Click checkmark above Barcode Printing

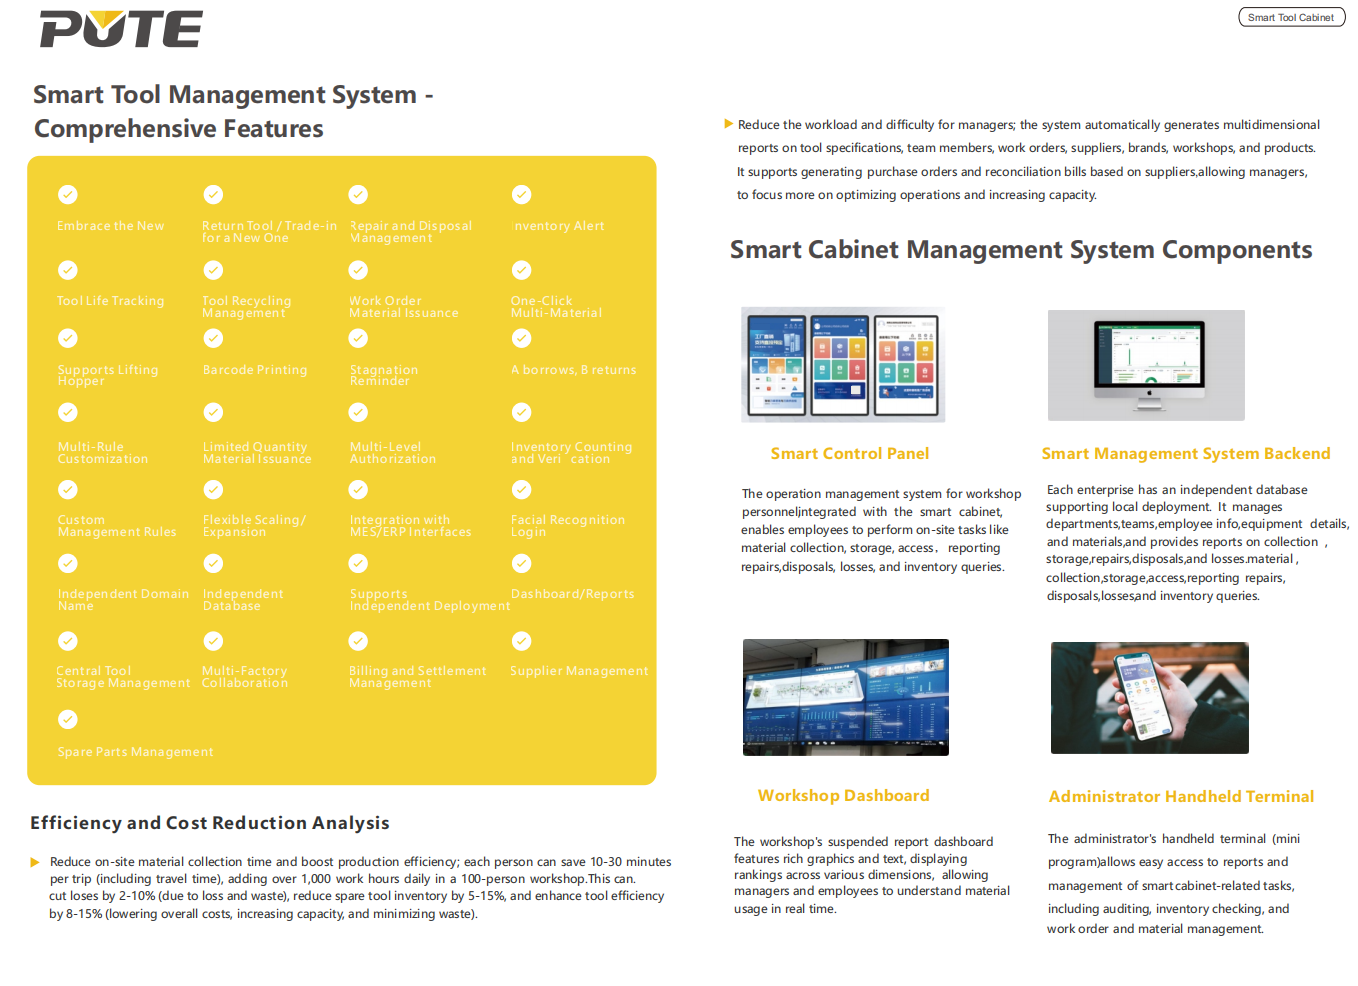point(213,339)
